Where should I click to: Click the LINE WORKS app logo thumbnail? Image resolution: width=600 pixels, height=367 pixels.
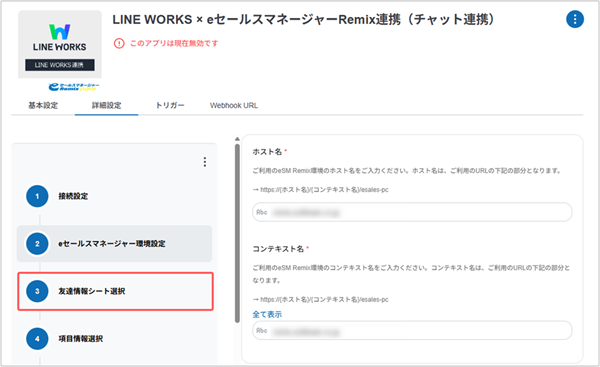[x=60, y=44]
